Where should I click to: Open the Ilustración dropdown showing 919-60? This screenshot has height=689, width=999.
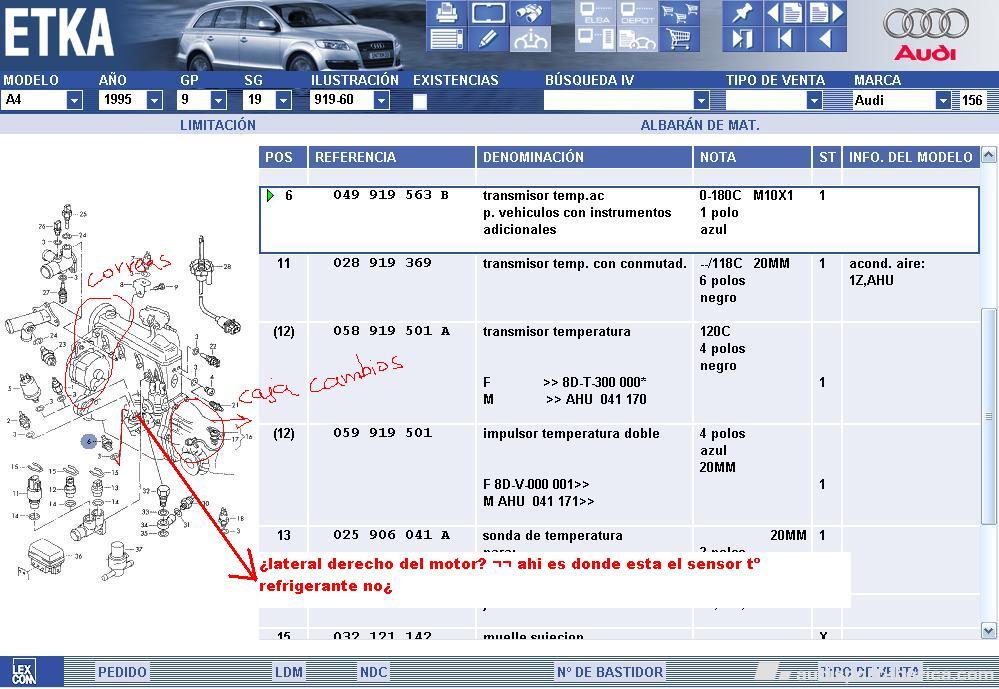(x=381, y=100)
